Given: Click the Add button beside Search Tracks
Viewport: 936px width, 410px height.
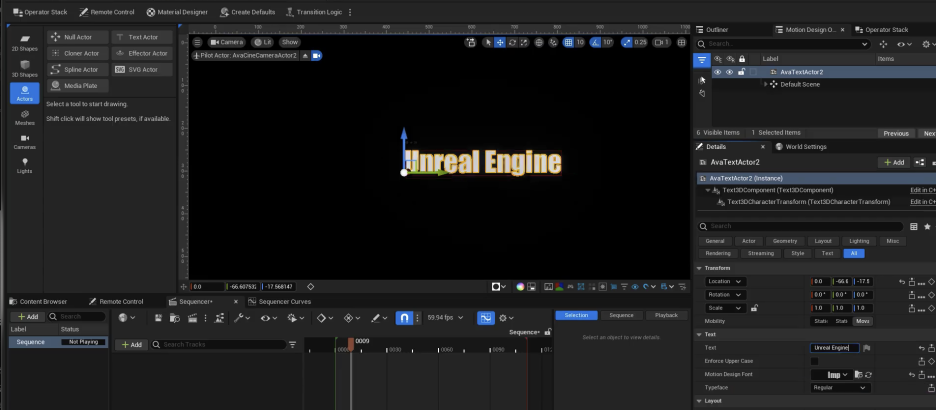Looking at the screenshot, I should (x=131, y=345).
